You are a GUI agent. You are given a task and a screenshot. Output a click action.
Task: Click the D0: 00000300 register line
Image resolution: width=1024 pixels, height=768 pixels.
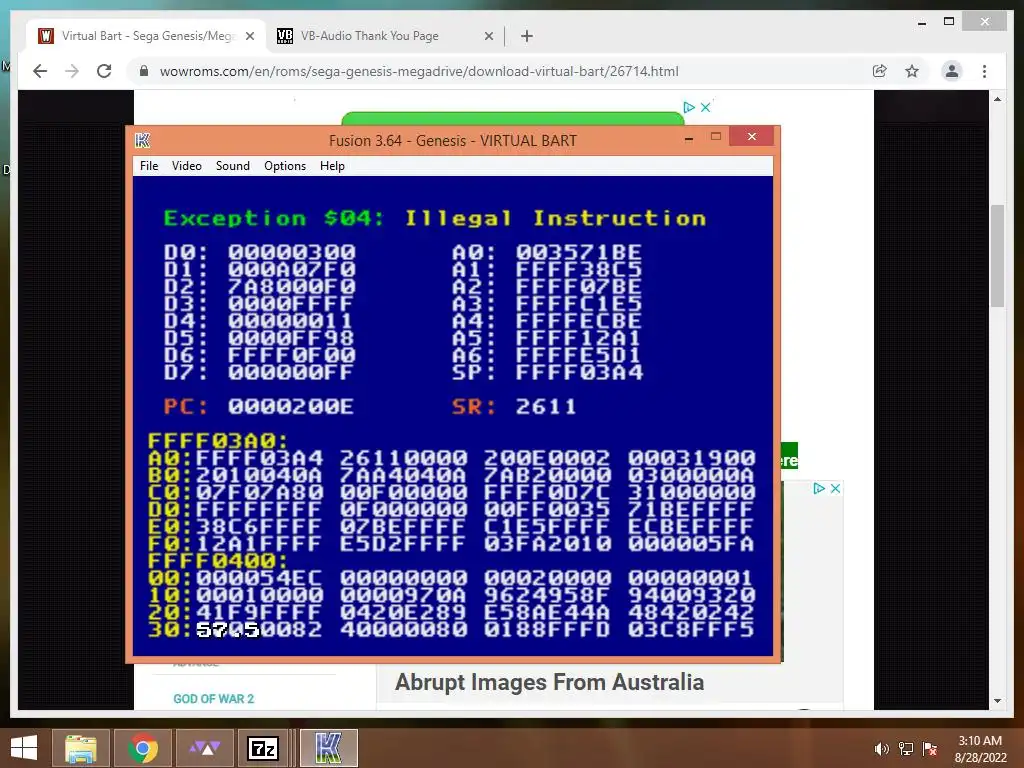pos(259,252)
